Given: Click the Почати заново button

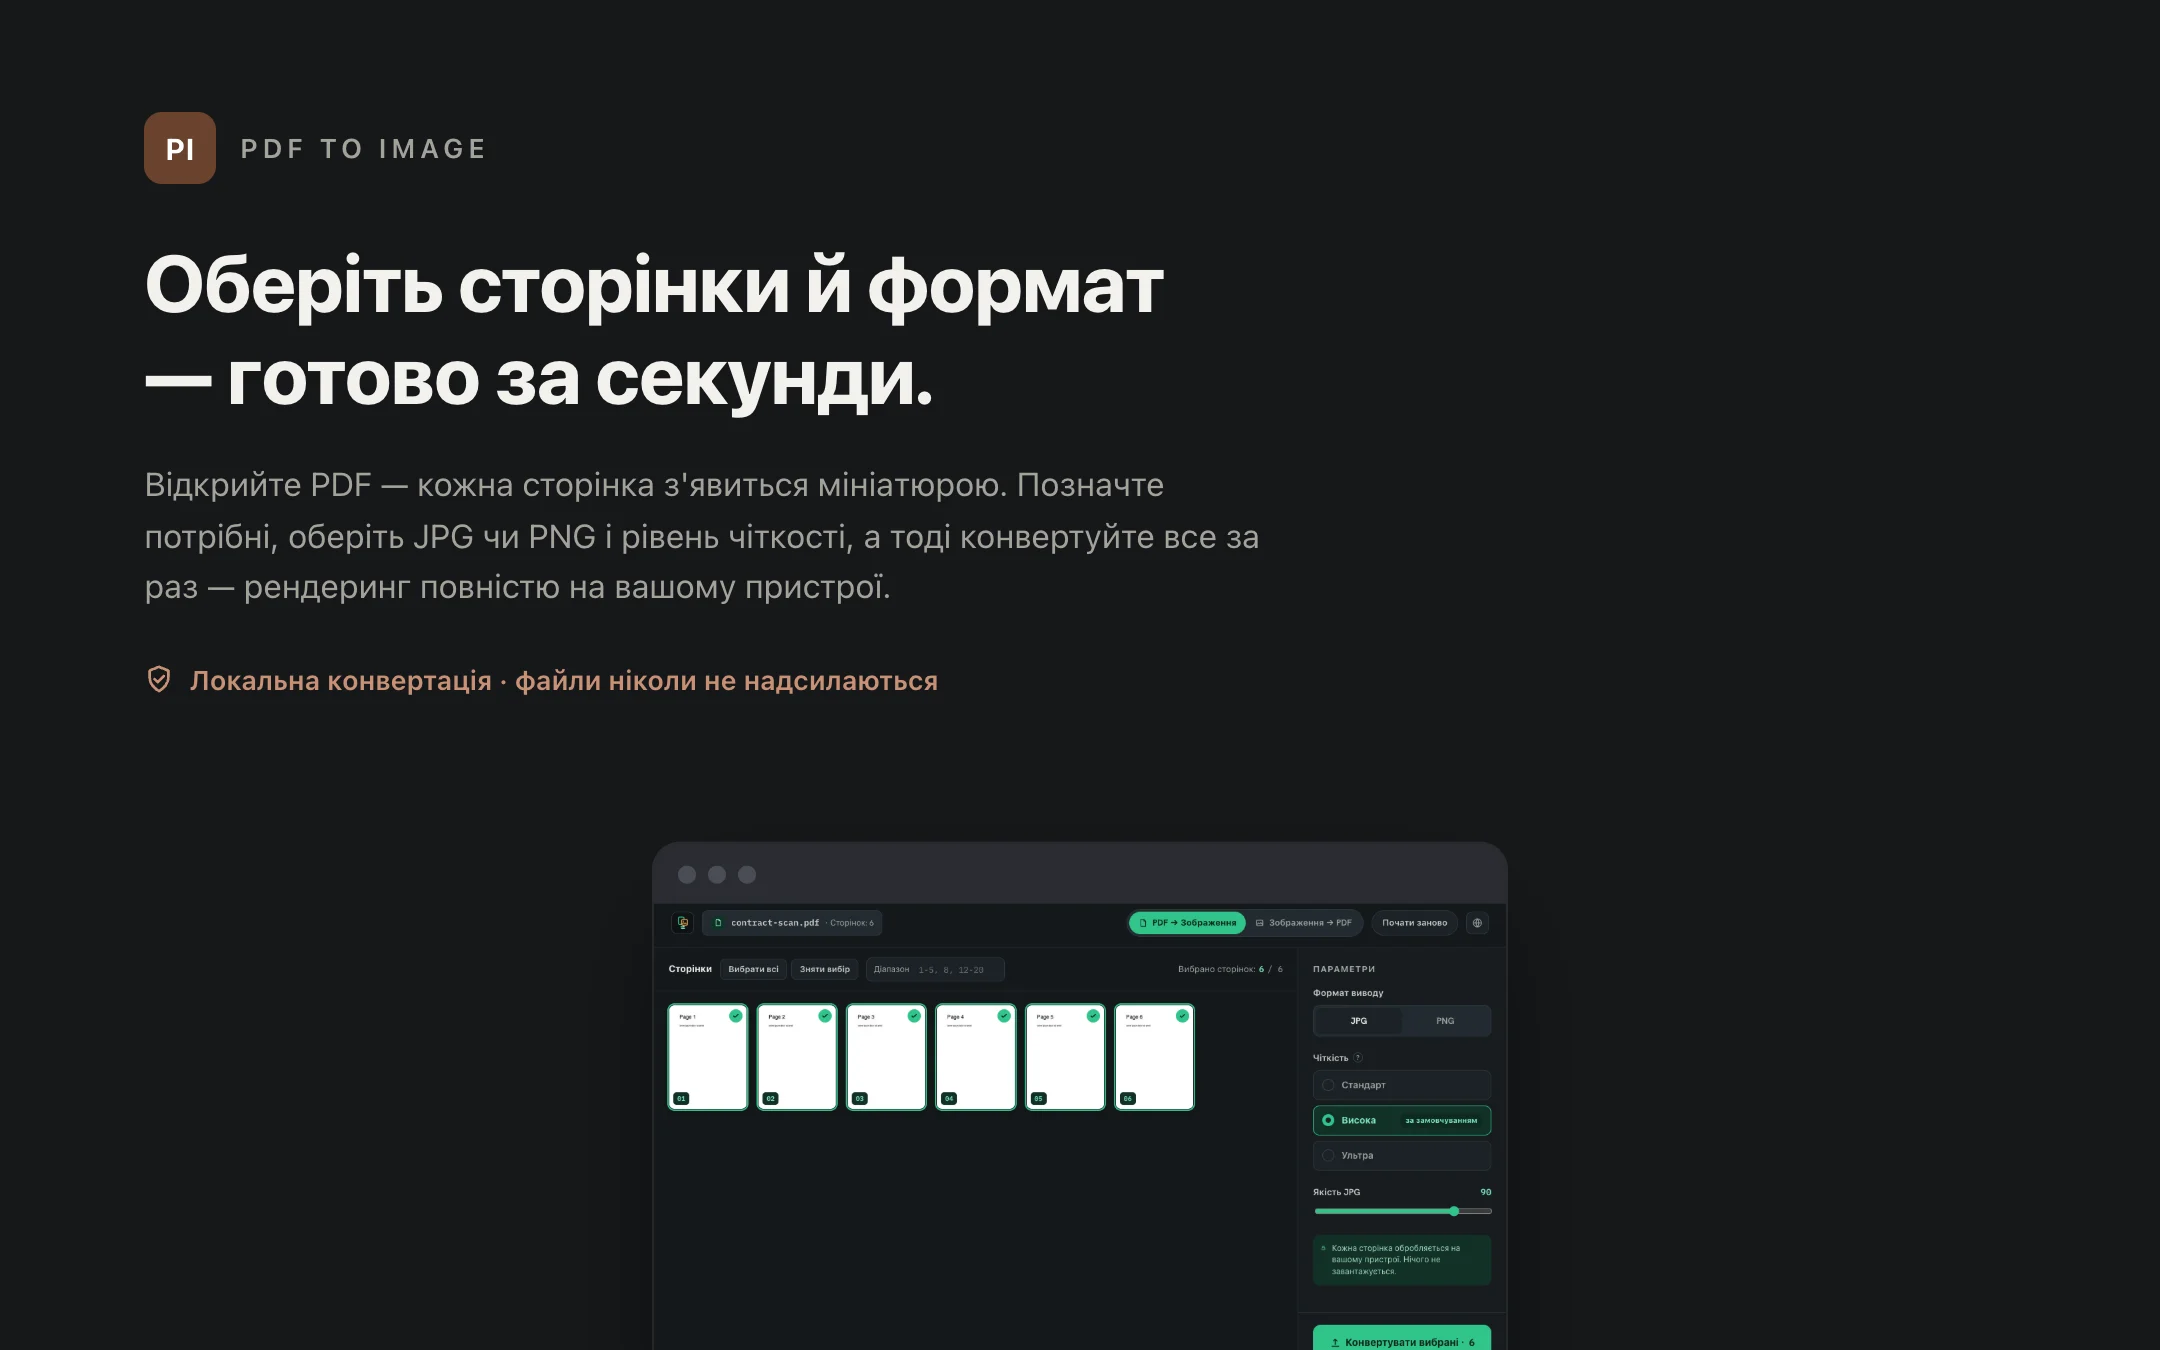Looking at the screenshot, I should [x=1415, y=923].
